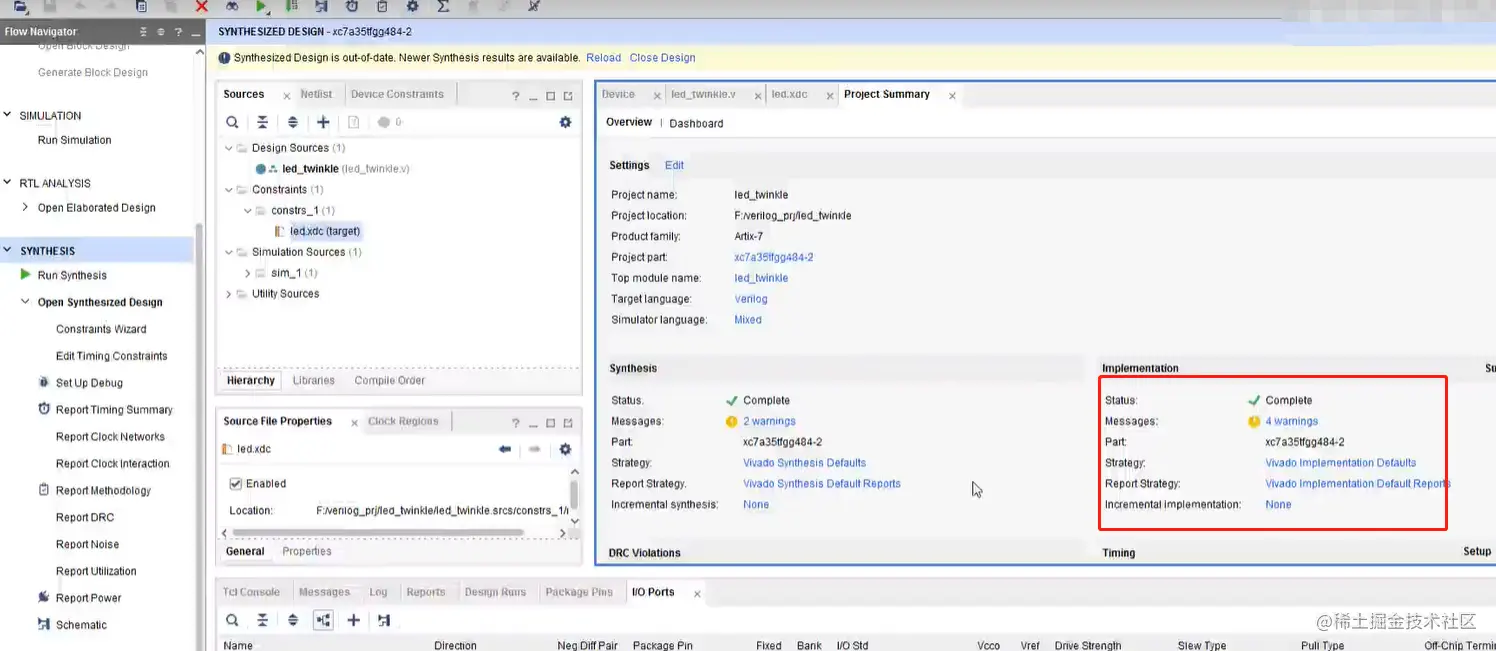Click help icon in Source File Properties

(x=516, y=423)
